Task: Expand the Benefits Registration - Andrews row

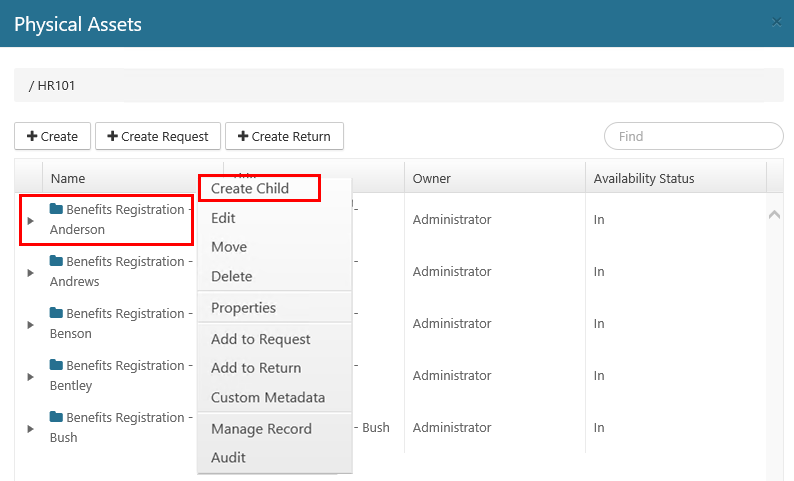Action: [x=30, y=272]
